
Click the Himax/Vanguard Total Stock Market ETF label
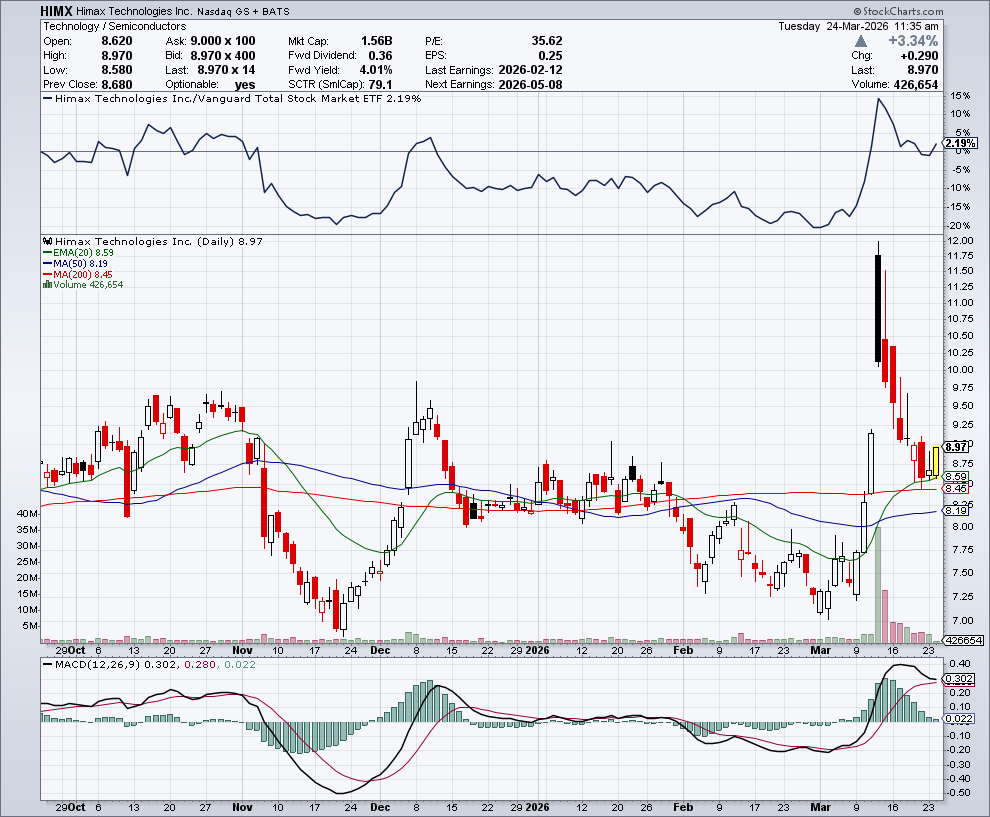238,98
